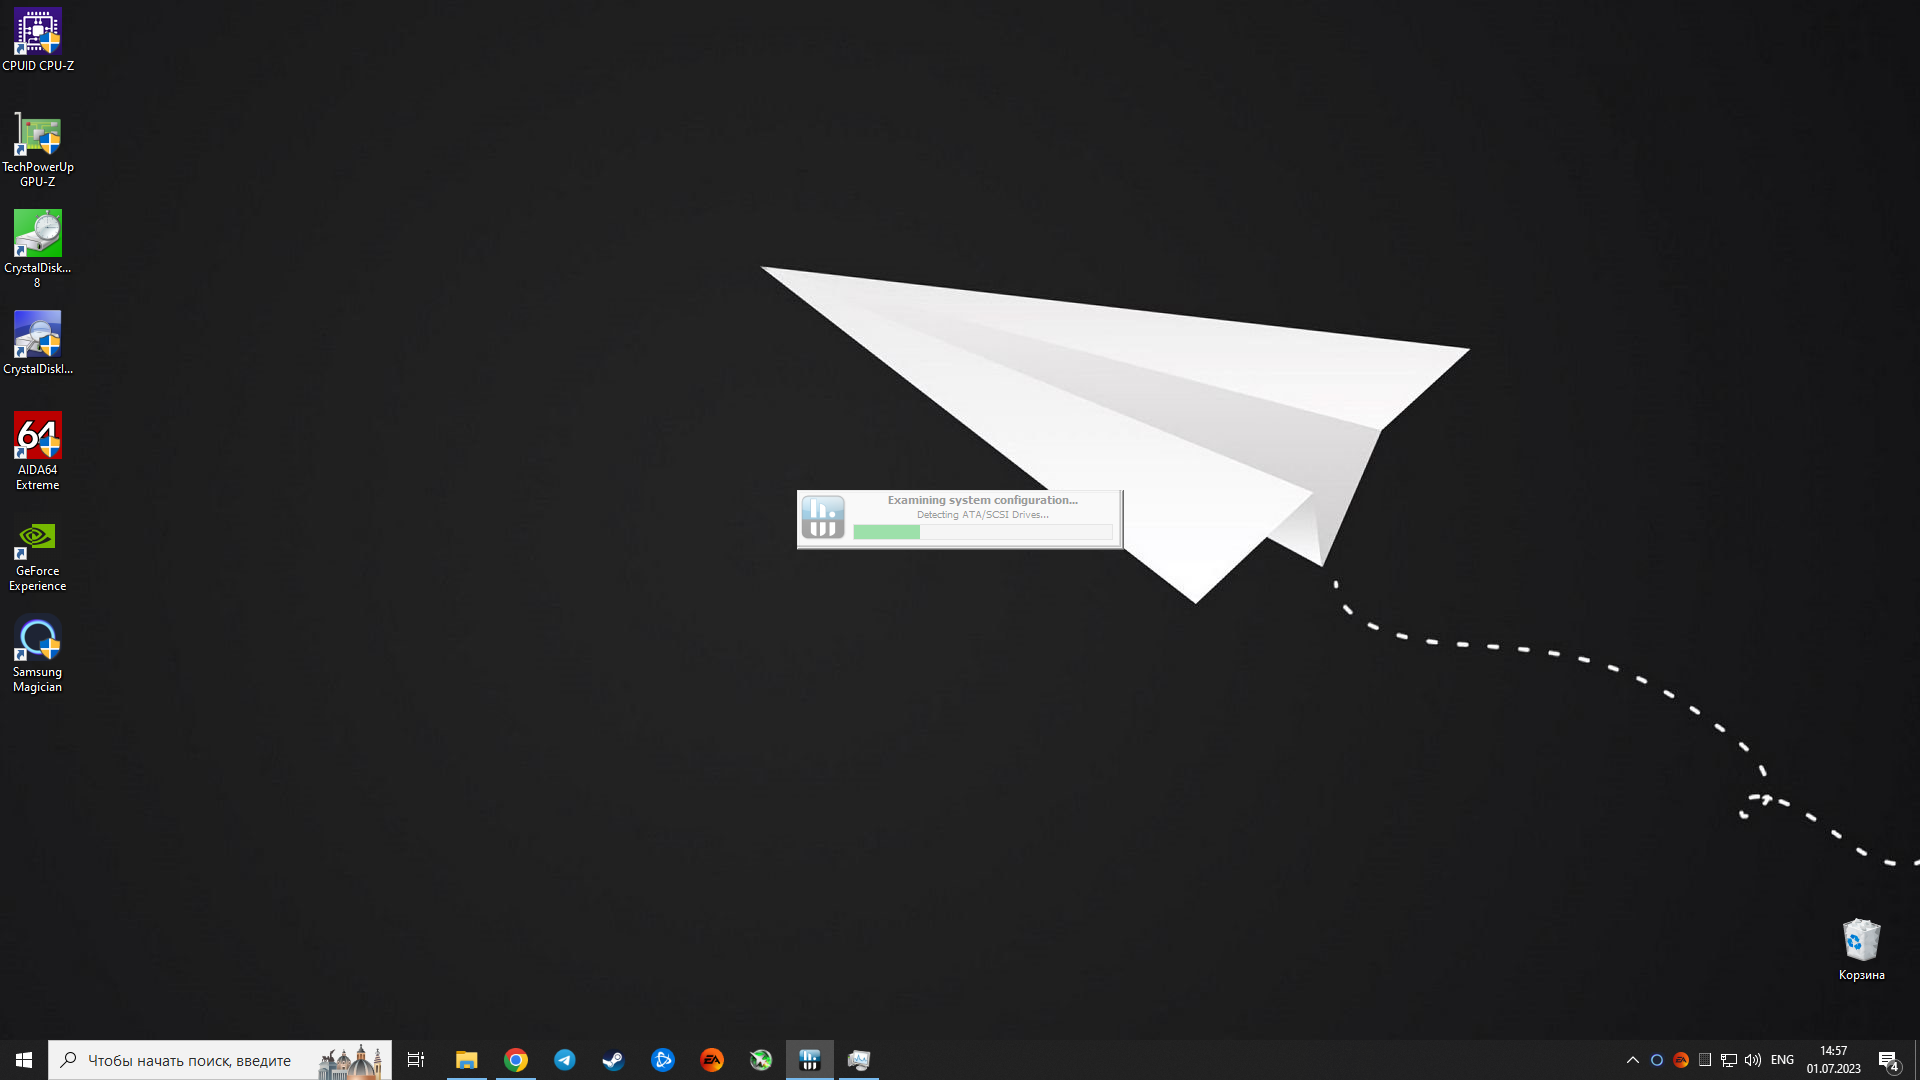
Task: Open the EA app taskbar icon
Action: [x=712, y=1060]
